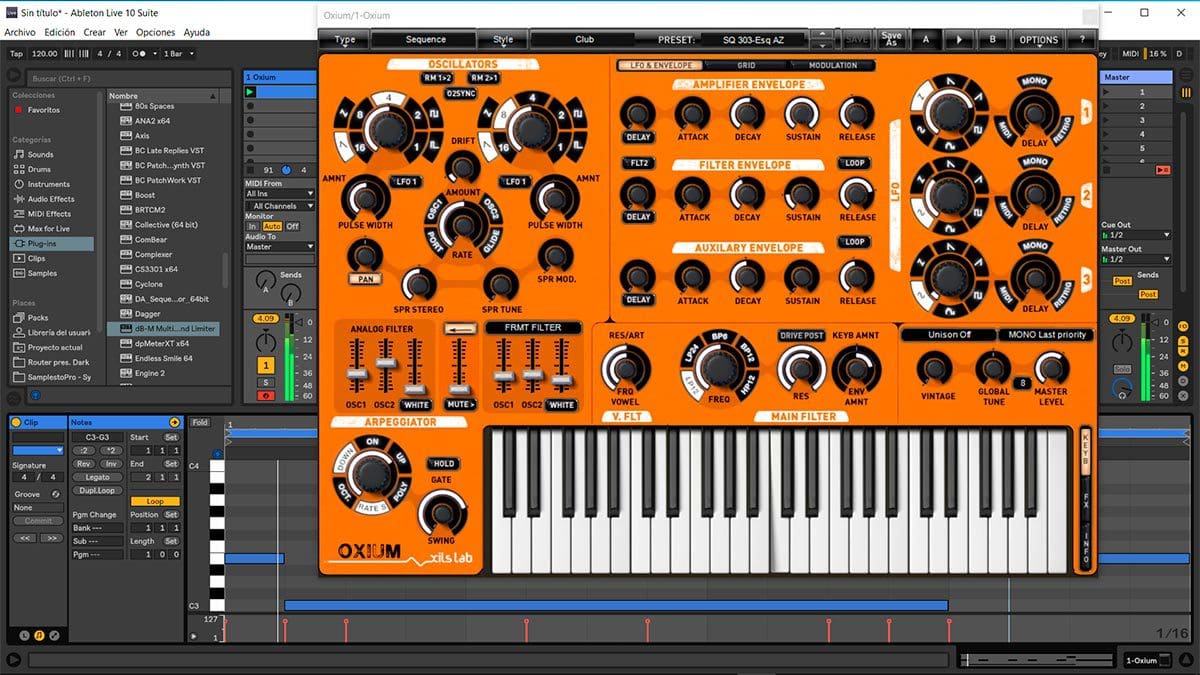The height and width of the screenshot is (675, 1200).
Task: Show the Notes box via music note icon
Action: coord(39,635)
